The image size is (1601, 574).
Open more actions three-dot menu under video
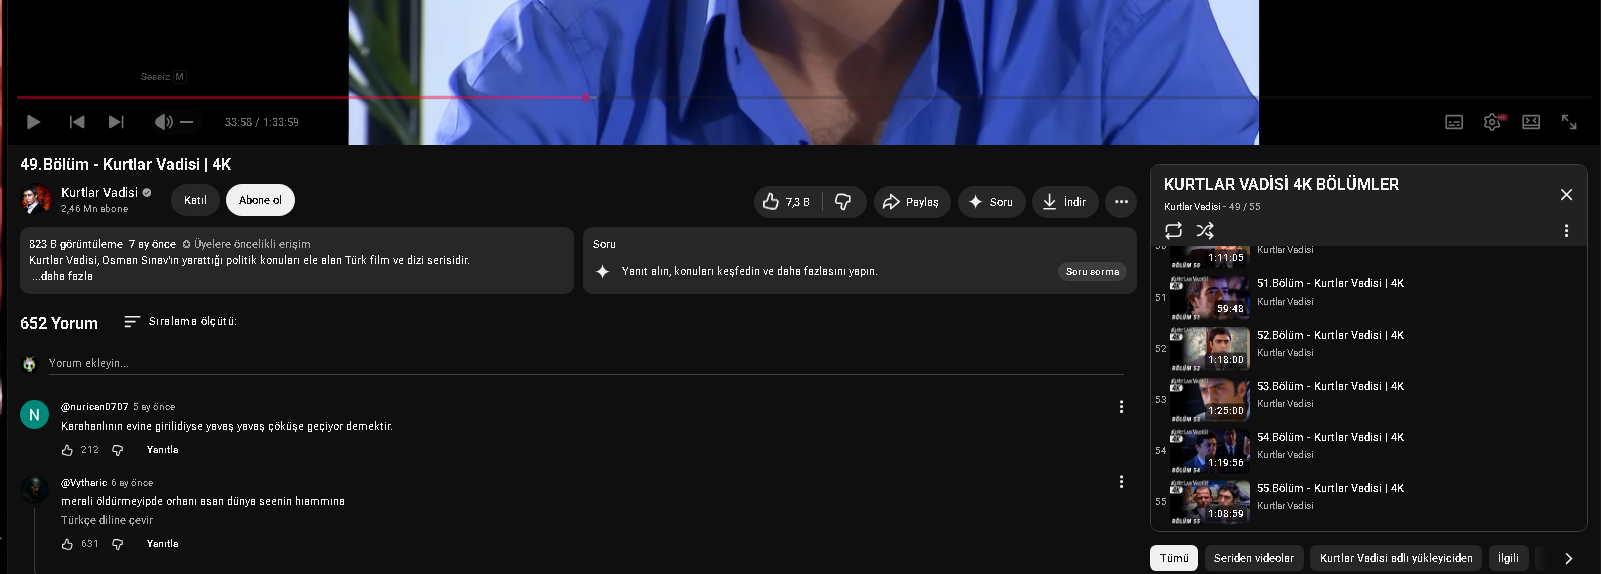1121,202
